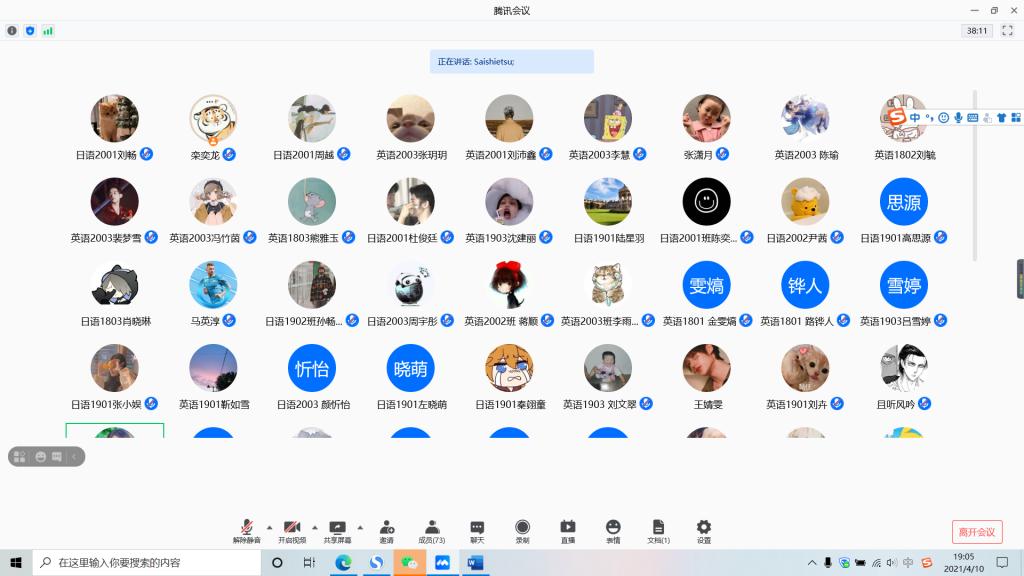
Task: Click the participant grid vertical scrollbar
Action: tap(975, 180)
